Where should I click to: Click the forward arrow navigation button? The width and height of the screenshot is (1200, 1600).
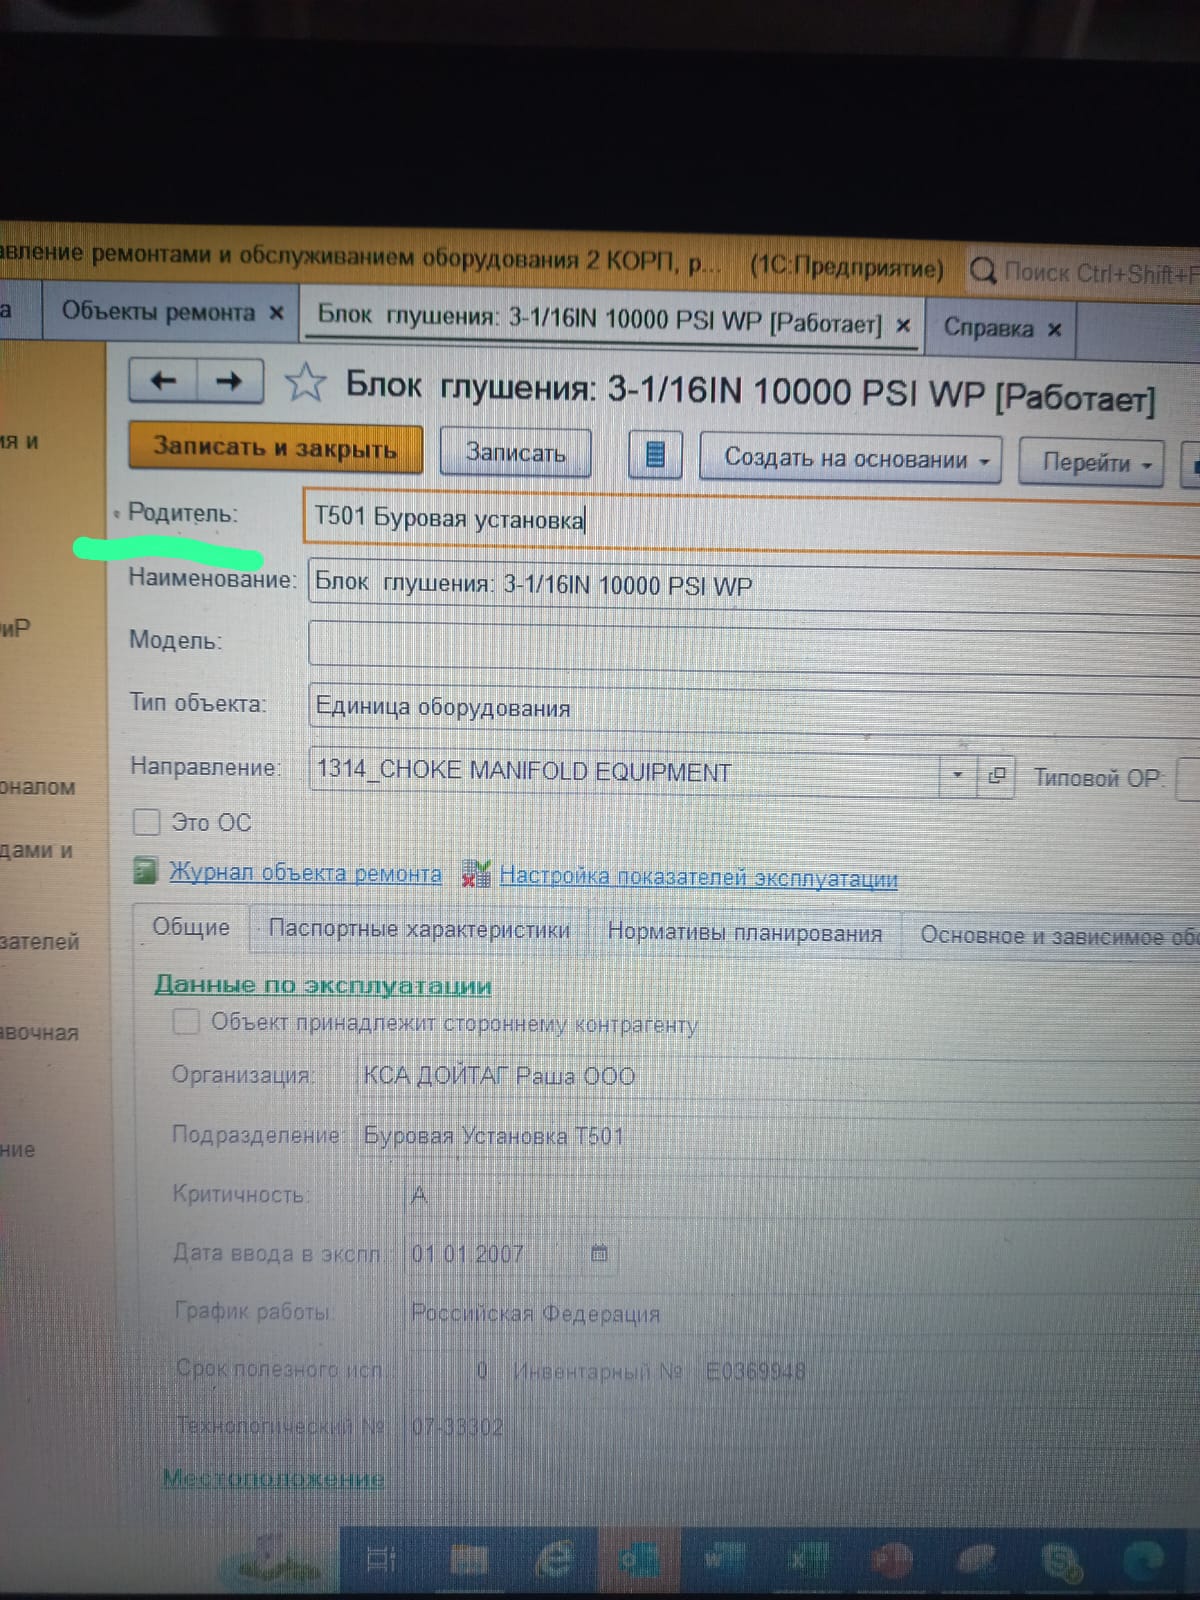click(230, 381)
